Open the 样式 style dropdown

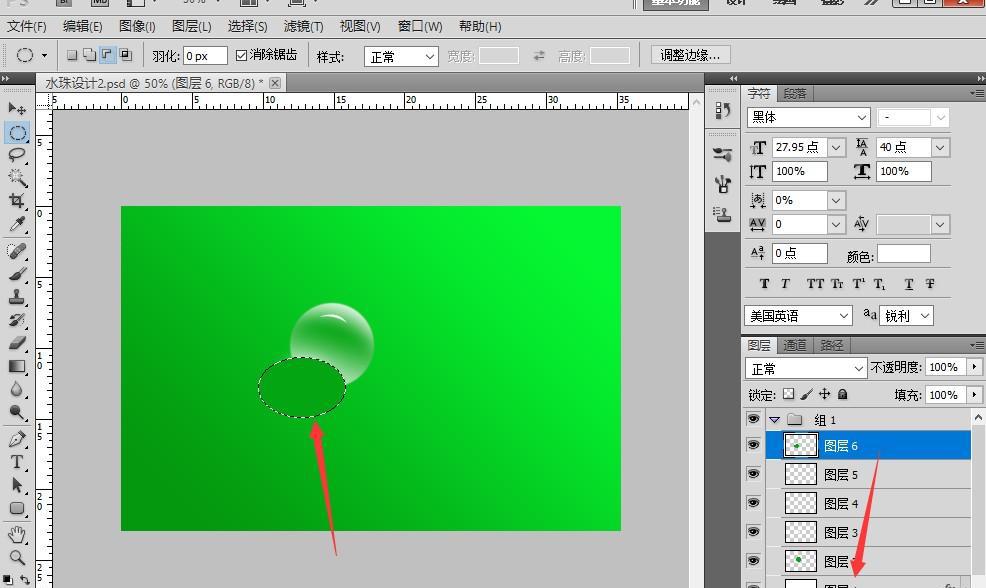click(401, 57)
